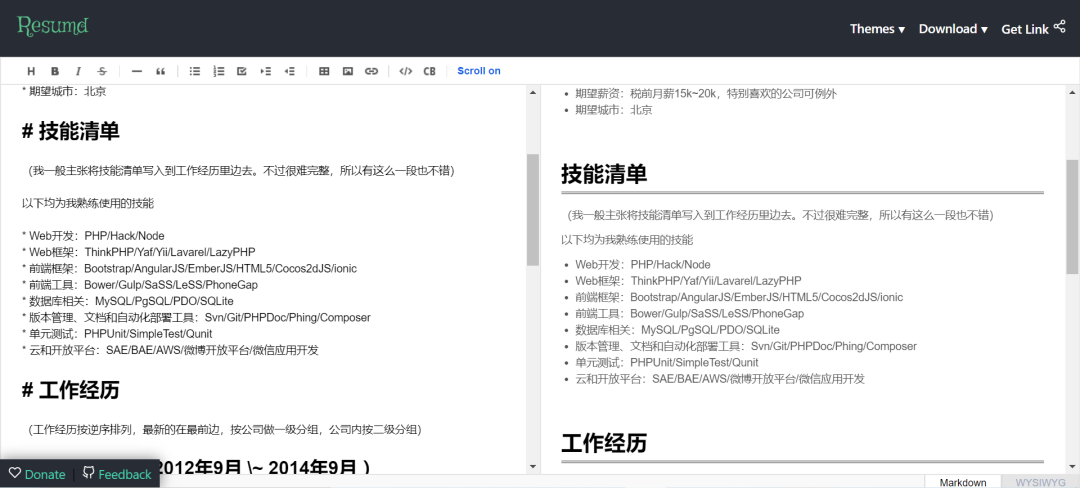The height and width of the screenshot is (488, 1080).
Task: Decrease list indent (outdent)
Action: tap(290, 71)
